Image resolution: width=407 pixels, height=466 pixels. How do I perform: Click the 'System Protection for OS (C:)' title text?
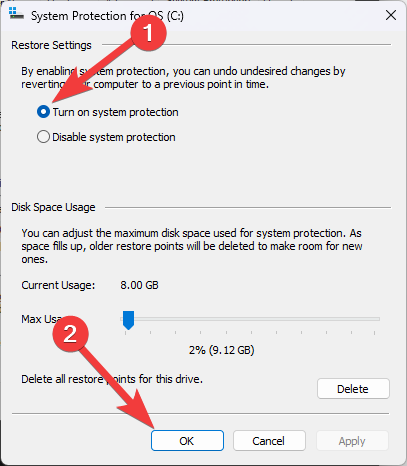[107, 16]
